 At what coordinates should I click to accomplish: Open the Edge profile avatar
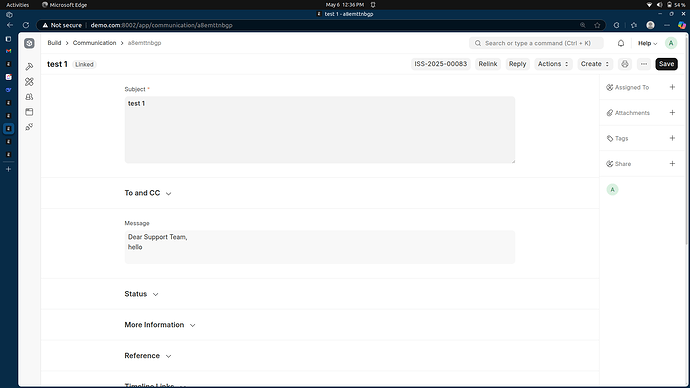(x=650, y=25)
